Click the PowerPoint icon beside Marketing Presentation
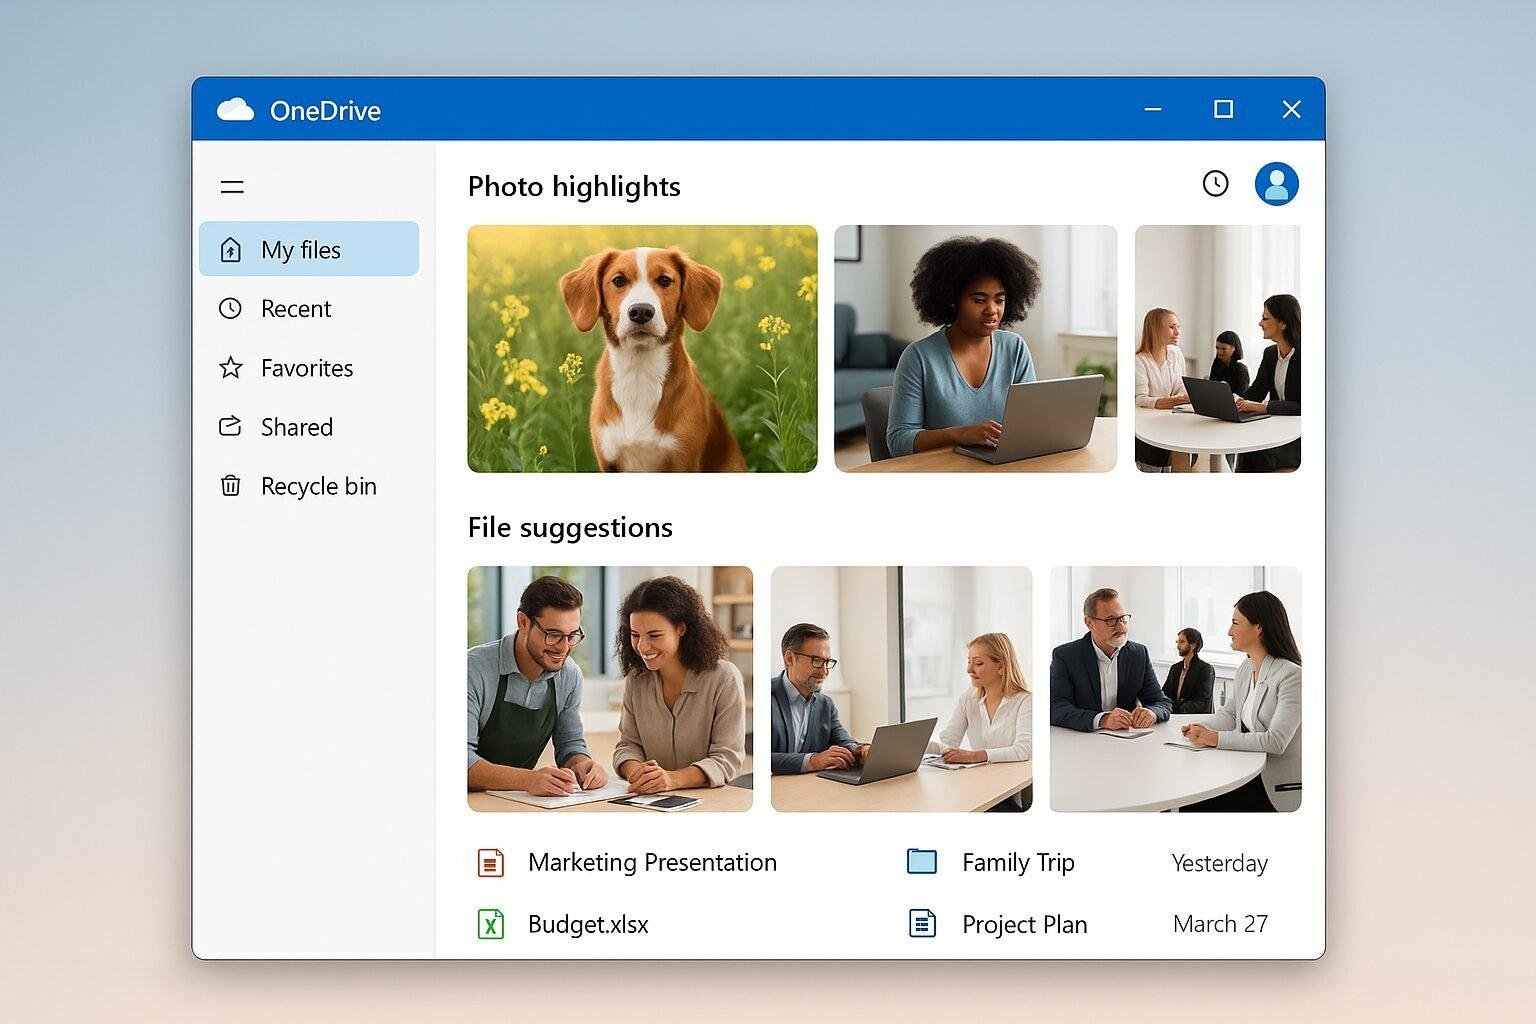Screen dimensions: 1536x1024 (489, 862)
